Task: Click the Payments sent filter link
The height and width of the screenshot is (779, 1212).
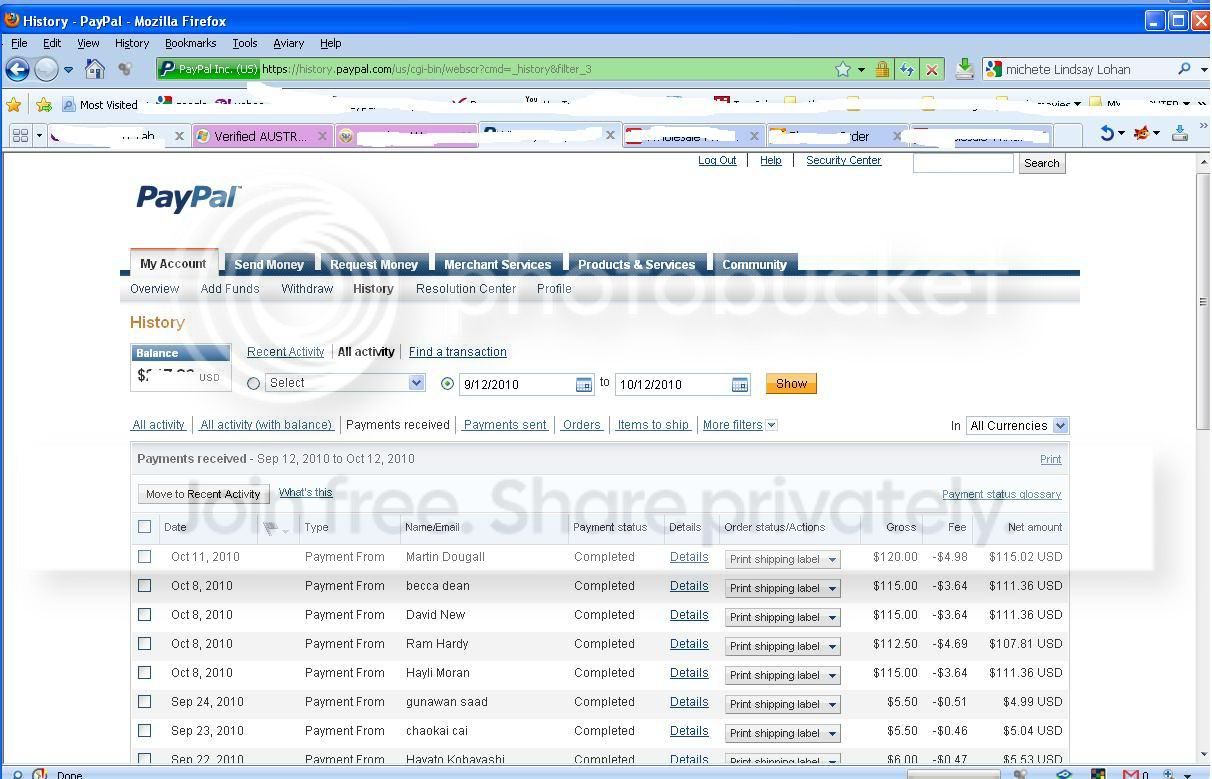Action: pos(505,425)
